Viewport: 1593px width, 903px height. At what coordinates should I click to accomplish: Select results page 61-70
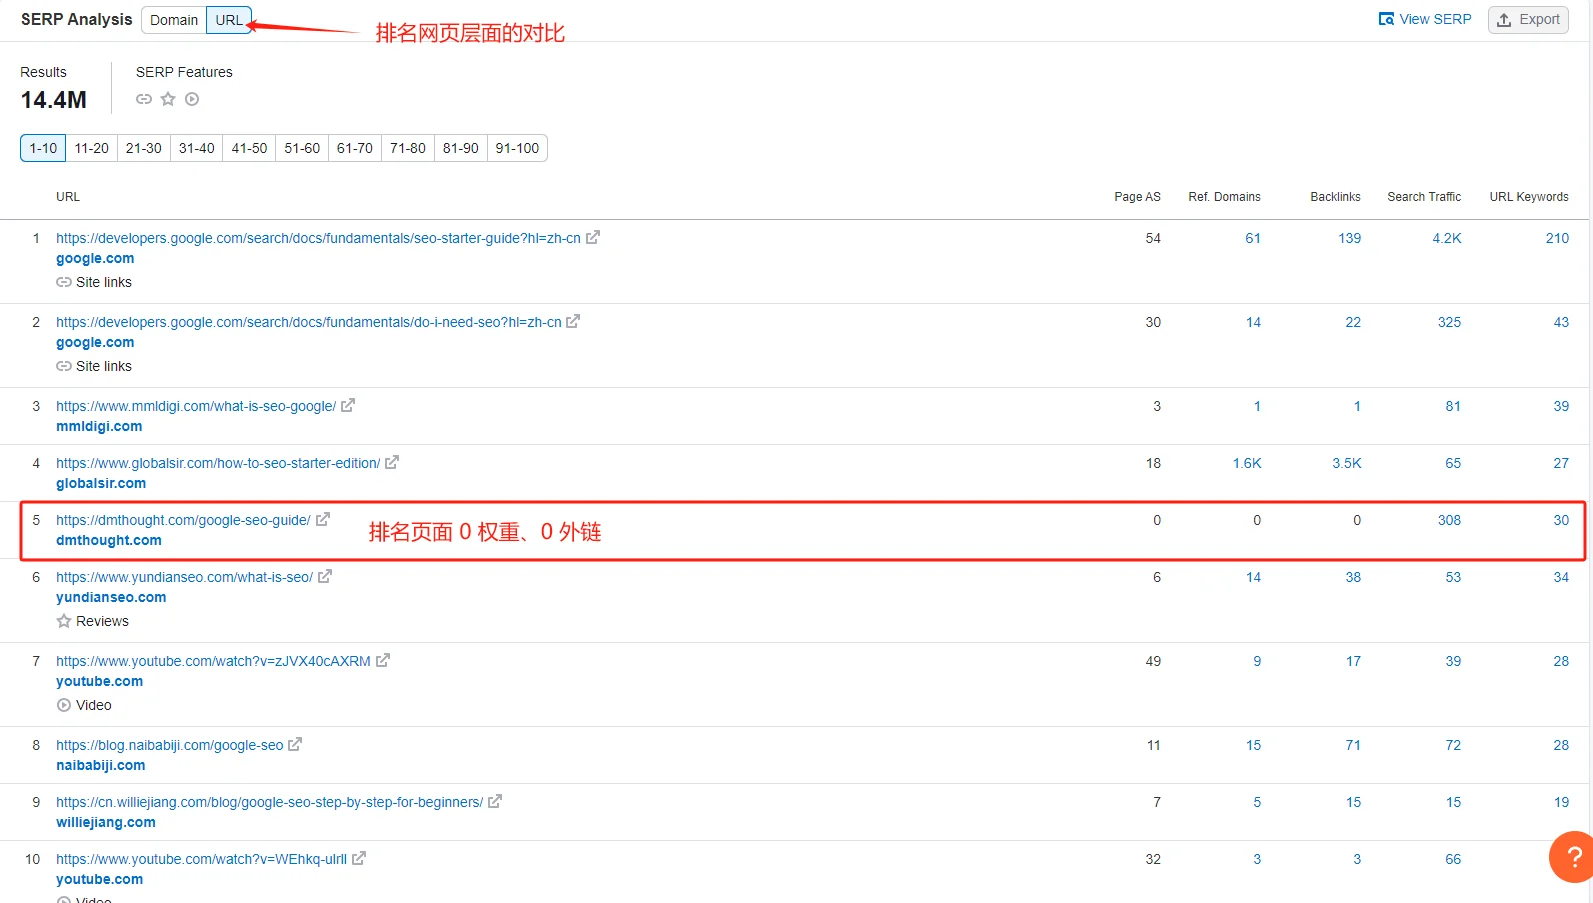click(x=355, y=148)
